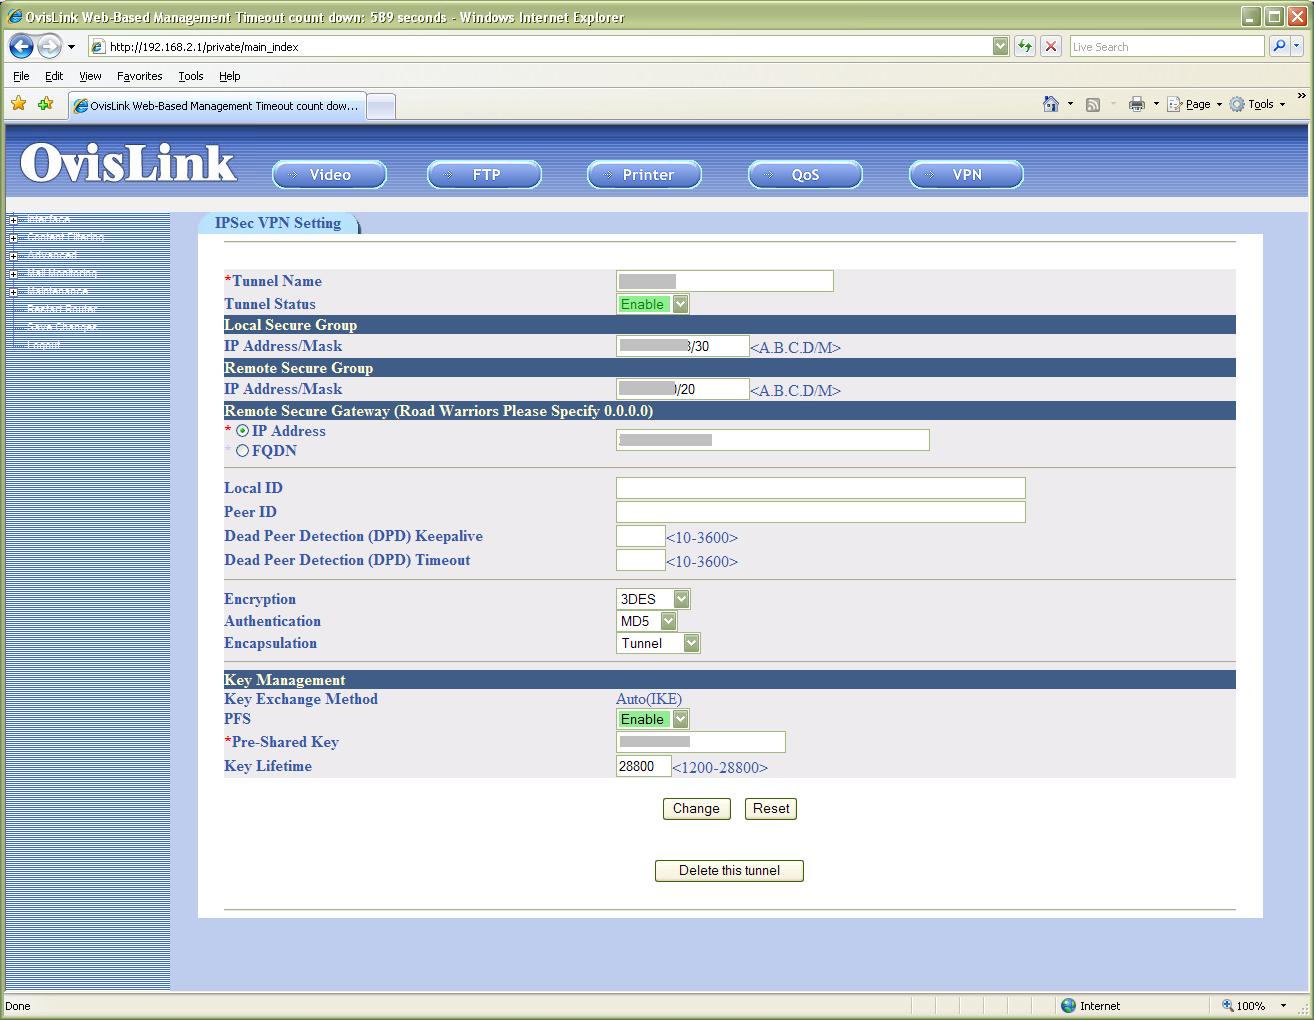Print the page using the printer icon
1314x1020 pixels.
pos(1136,104)
